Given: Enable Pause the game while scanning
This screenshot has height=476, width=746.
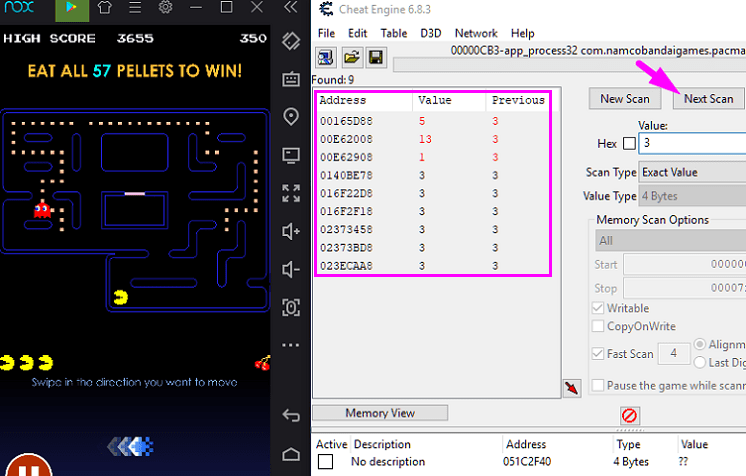Looking at the screenshot, I should tap(598, 385).
